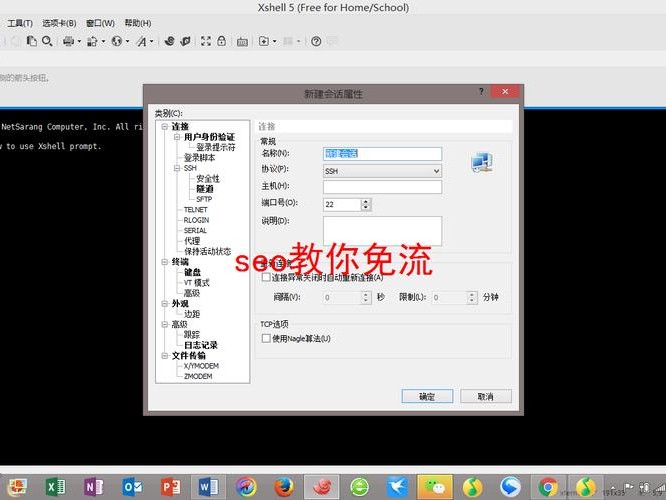Click the 名称 name input field

point(382,154)
